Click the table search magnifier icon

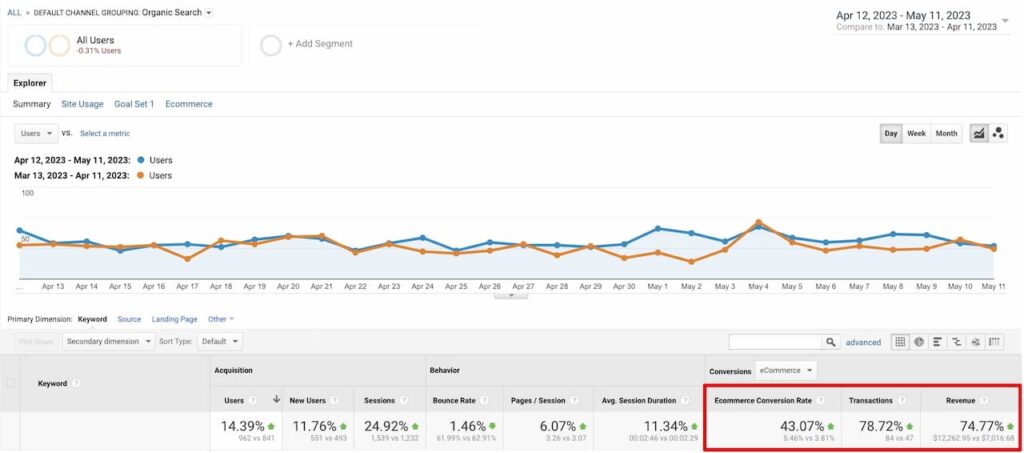point(830,342)
